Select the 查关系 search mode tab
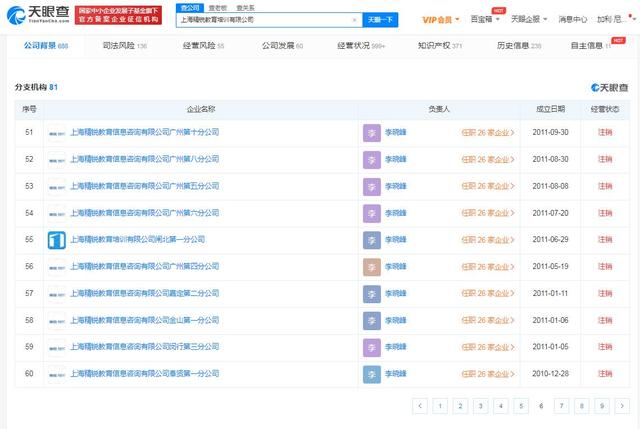The width and height of the screenshot is (640, 429). click(245, 8)
